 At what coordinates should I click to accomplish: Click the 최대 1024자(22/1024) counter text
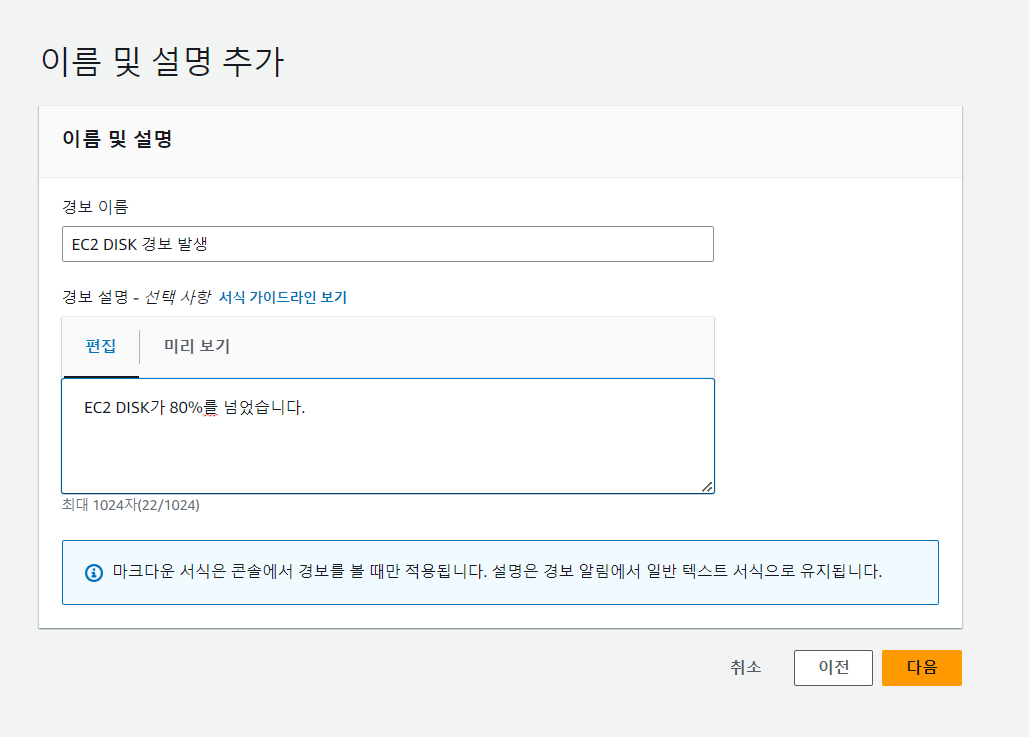click(131, 505)
